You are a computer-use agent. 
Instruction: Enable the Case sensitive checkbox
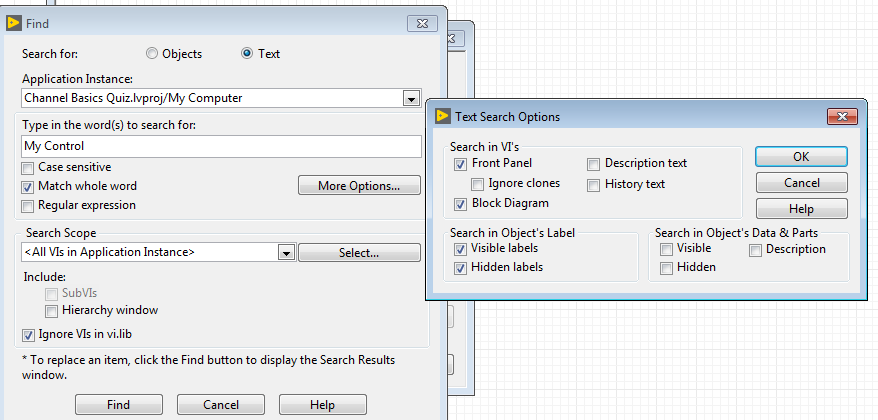(x=28, y=167)
